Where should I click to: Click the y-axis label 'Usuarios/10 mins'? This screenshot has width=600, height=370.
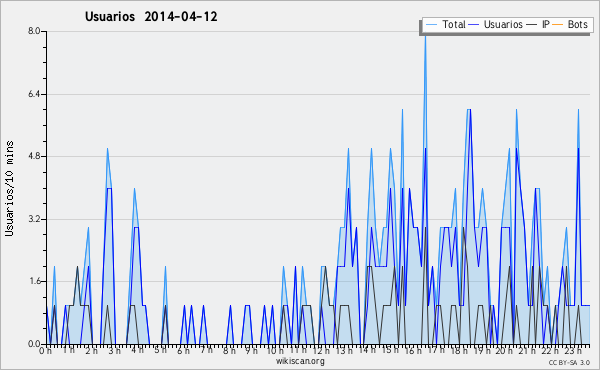click(10, 188)
